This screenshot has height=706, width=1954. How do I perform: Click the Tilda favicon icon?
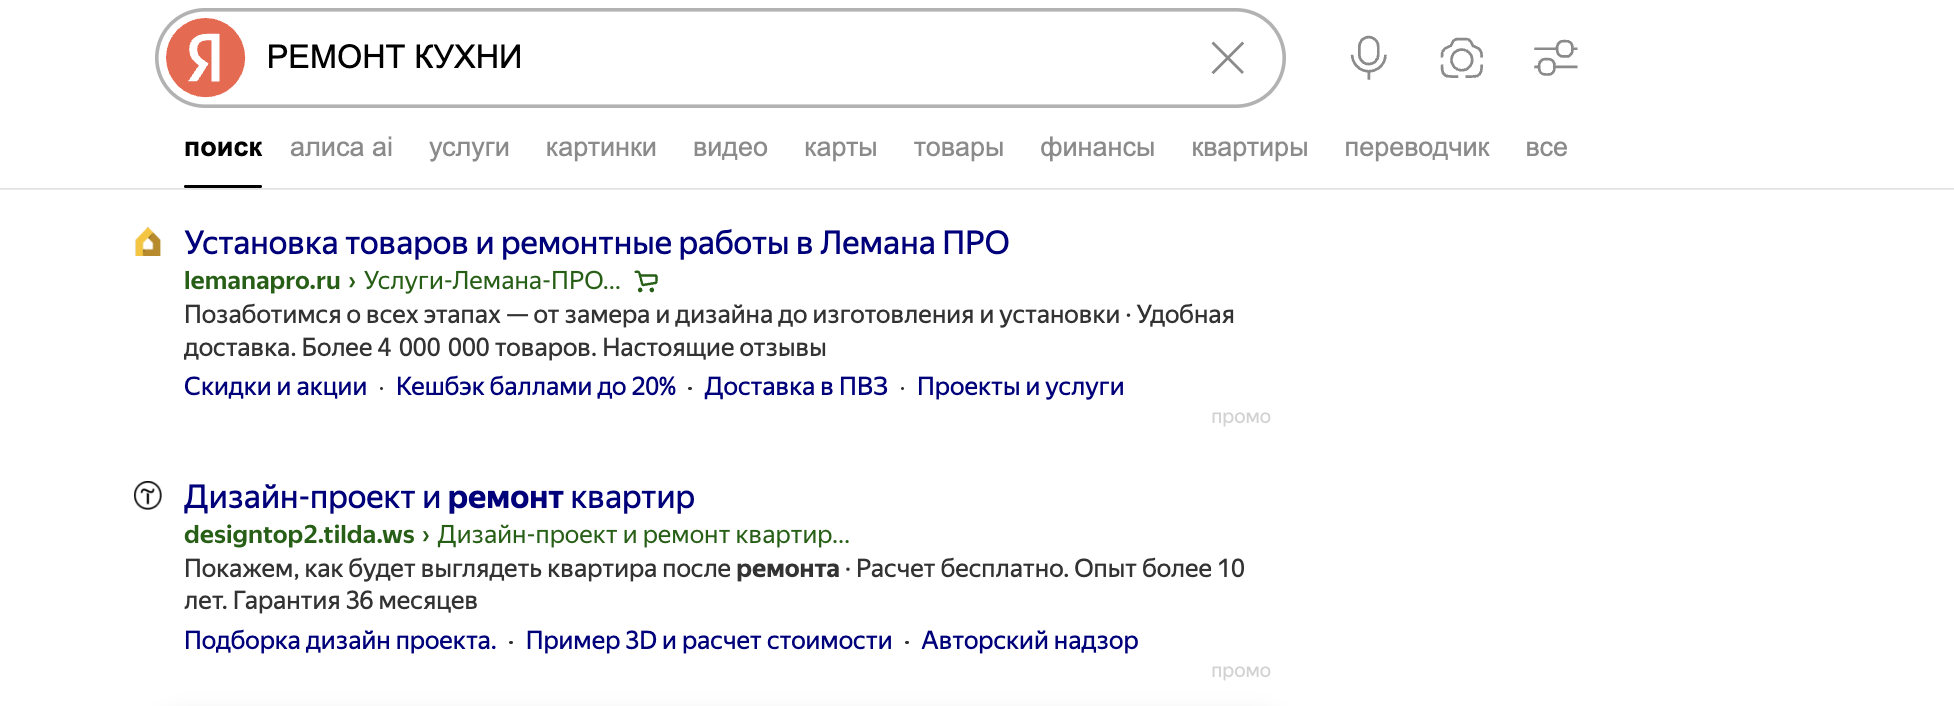pos(148,495)
